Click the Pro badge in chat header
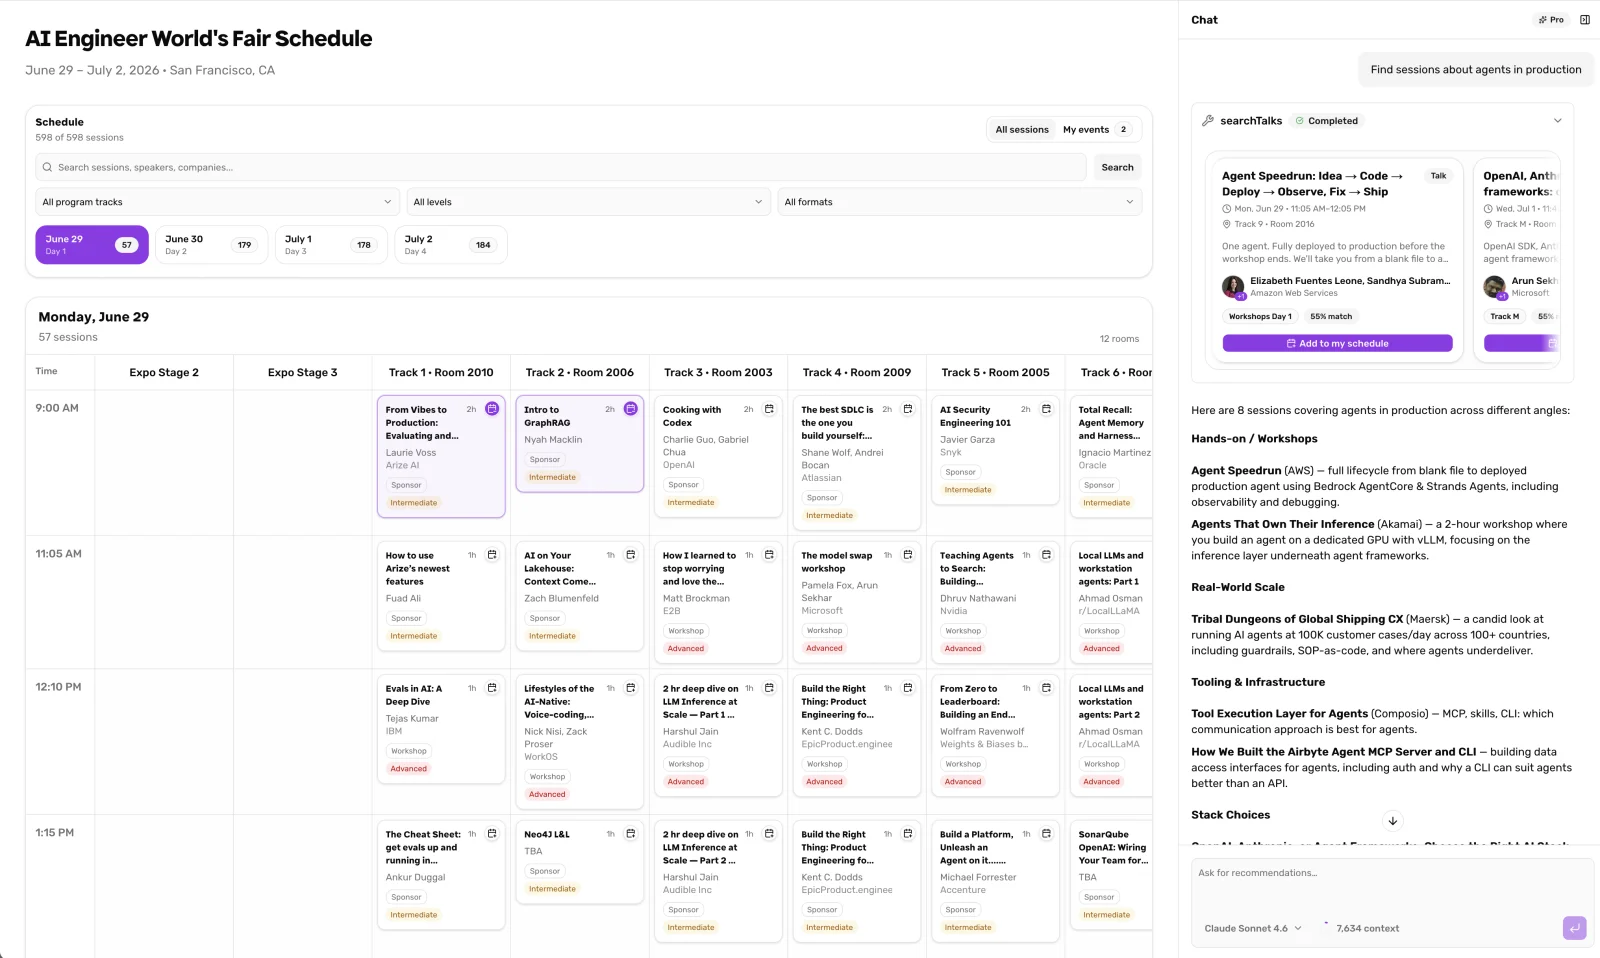 pos(1551,20)
